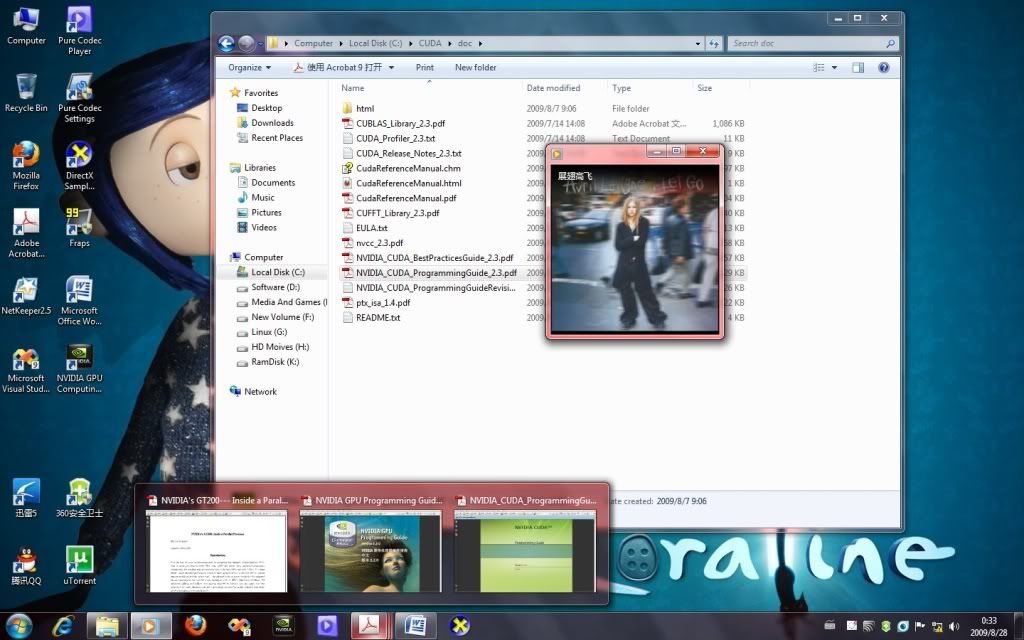The image size is (1024, 640).
Task: Toggle the Explorer preview pane icon
Action: pyautogui.click(x=858, y=68)
